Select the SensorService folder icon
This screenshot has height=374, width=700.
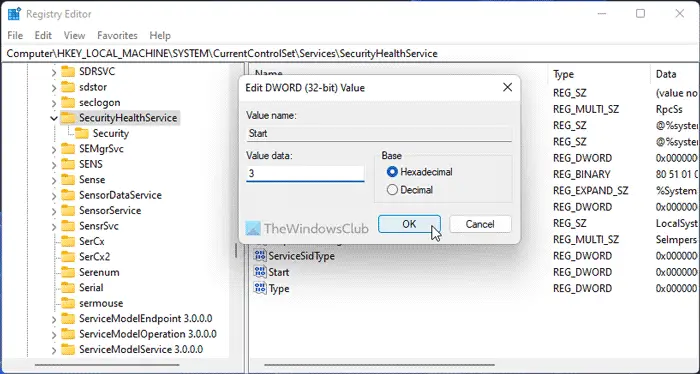click(68, 210)
